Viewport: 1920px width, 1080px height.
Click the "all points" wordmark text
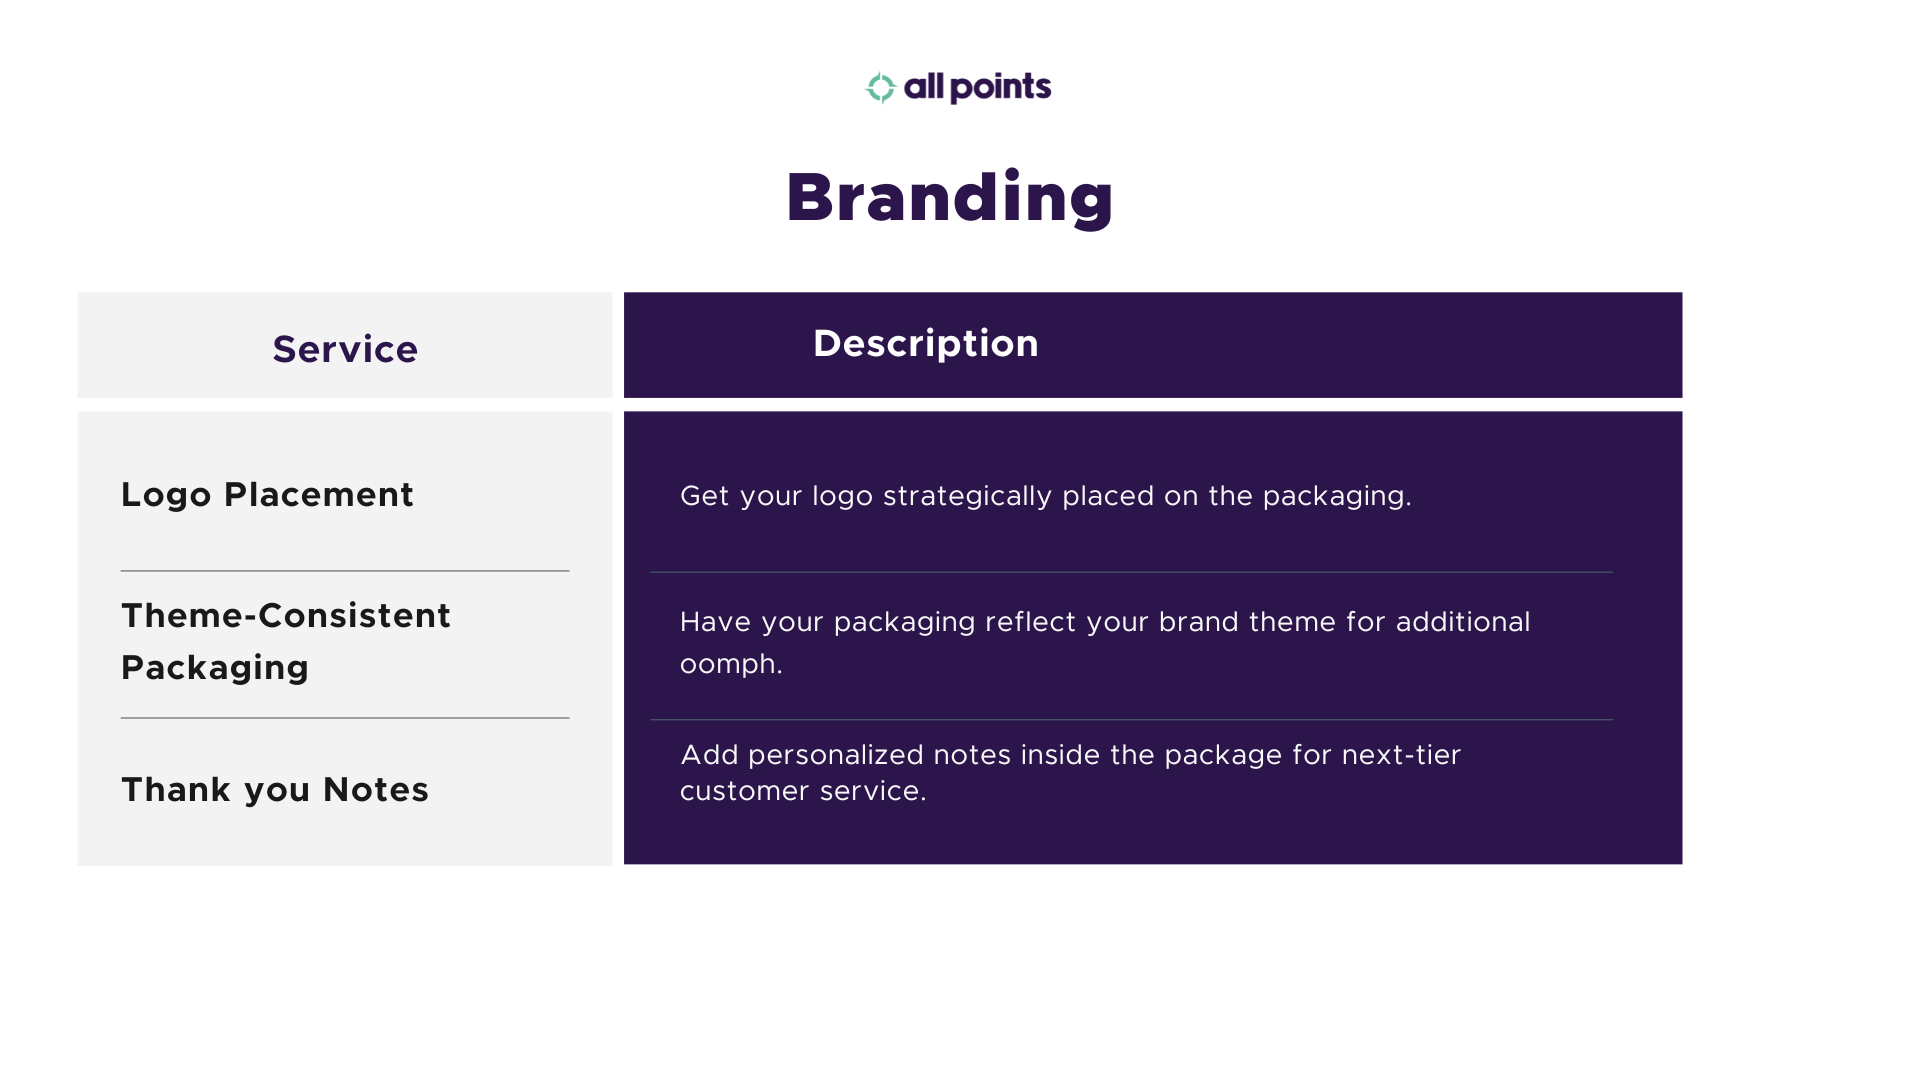pos(977,88)
